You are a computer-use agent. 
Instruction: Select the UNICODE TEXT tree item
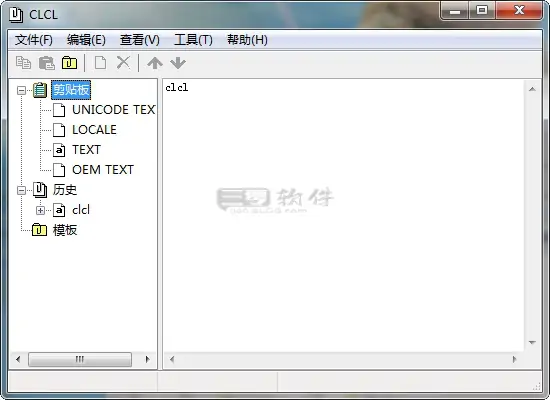point(114,110)
